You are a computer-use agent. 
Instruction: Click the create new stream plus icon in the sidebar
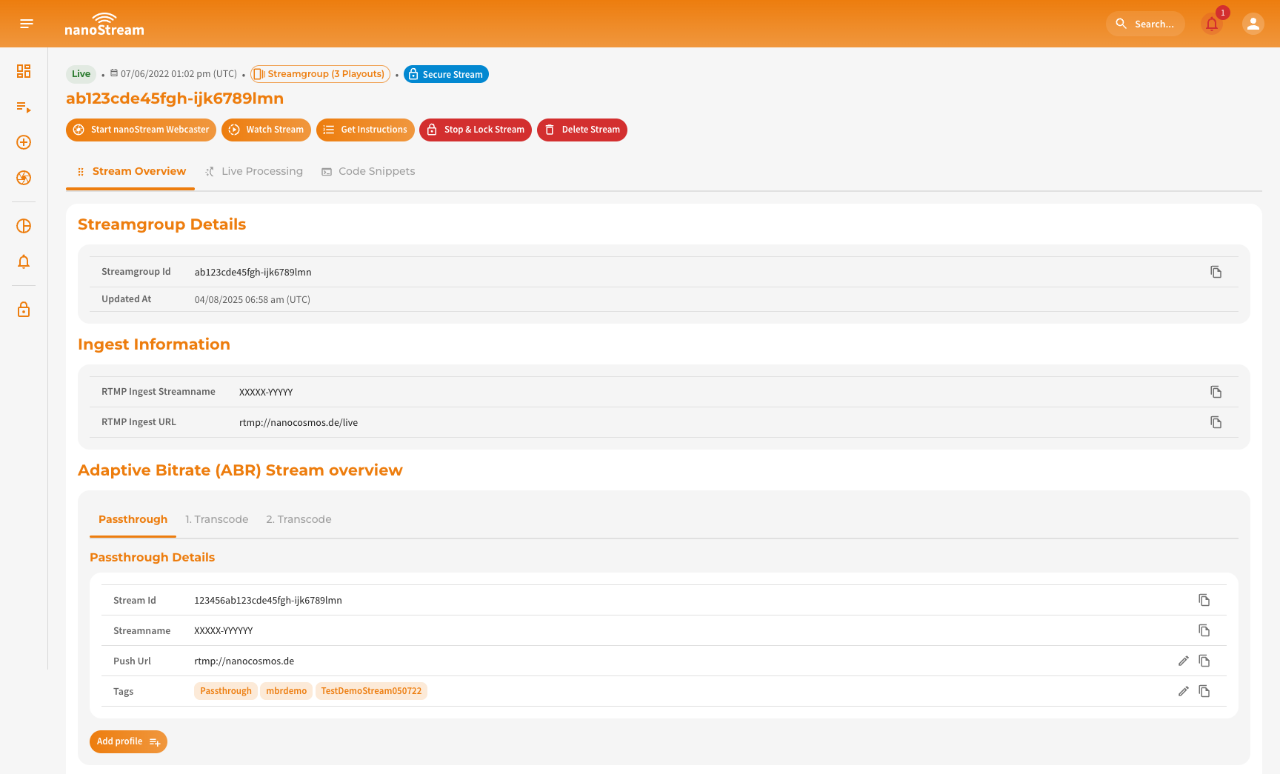coord(24,142)
